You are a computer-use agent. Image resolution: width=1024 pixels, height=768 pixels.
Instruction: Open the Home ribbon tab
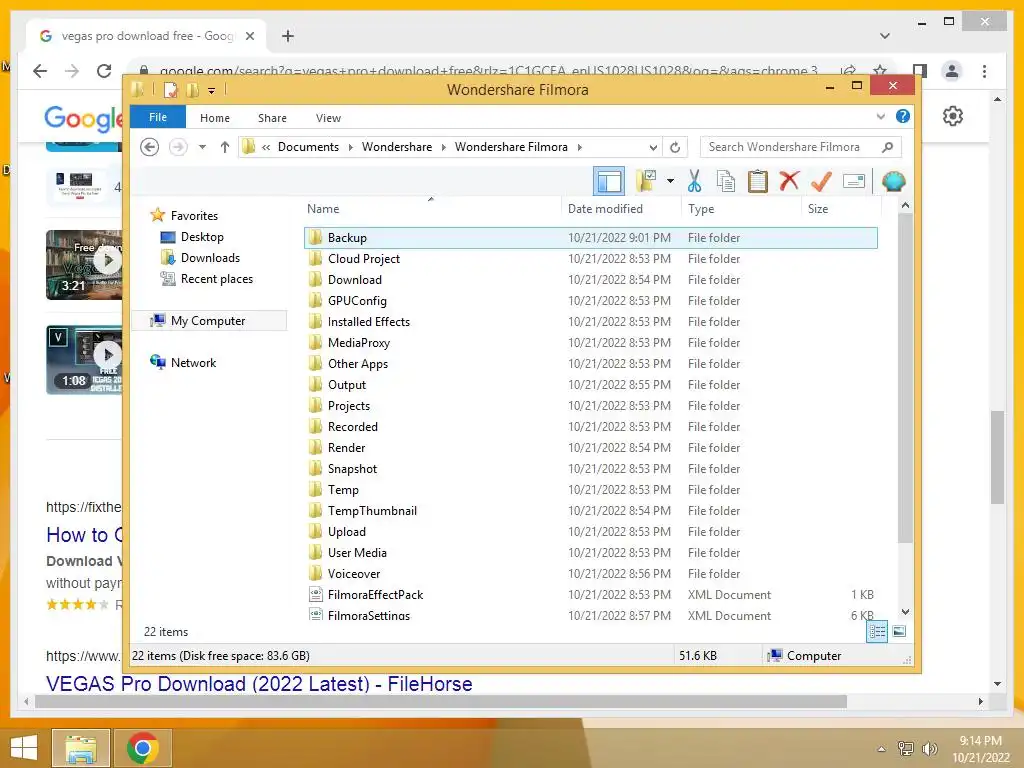[x=215, y=118]
